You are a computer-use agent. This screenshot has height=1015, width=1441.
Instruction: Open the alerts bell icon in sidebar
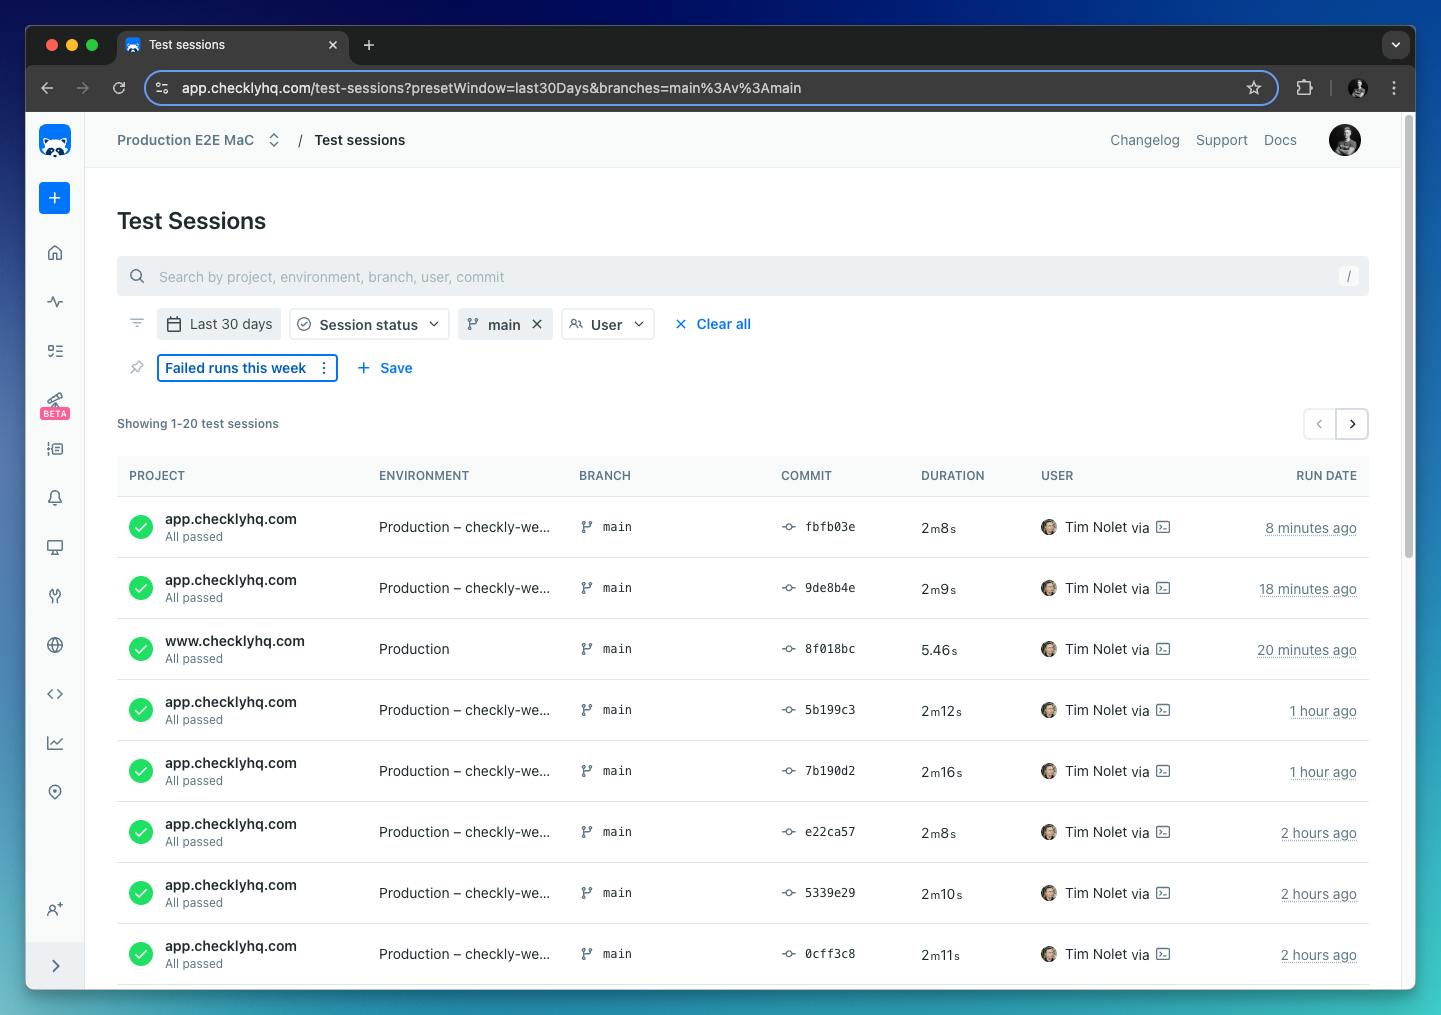(x=55, y=498)
